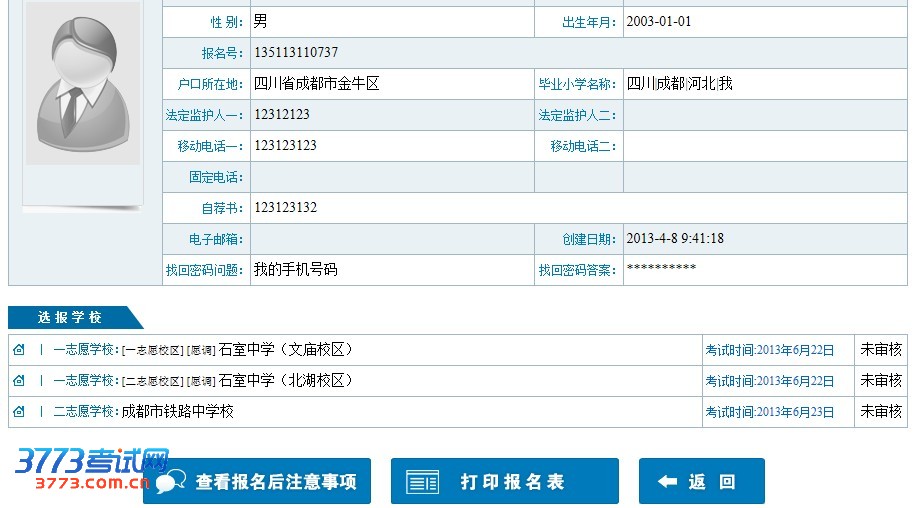Click 户口所在地 value 四川省成都市金牛区
Viewport: 921px width, 508px height.
click(x=317, y=84)
